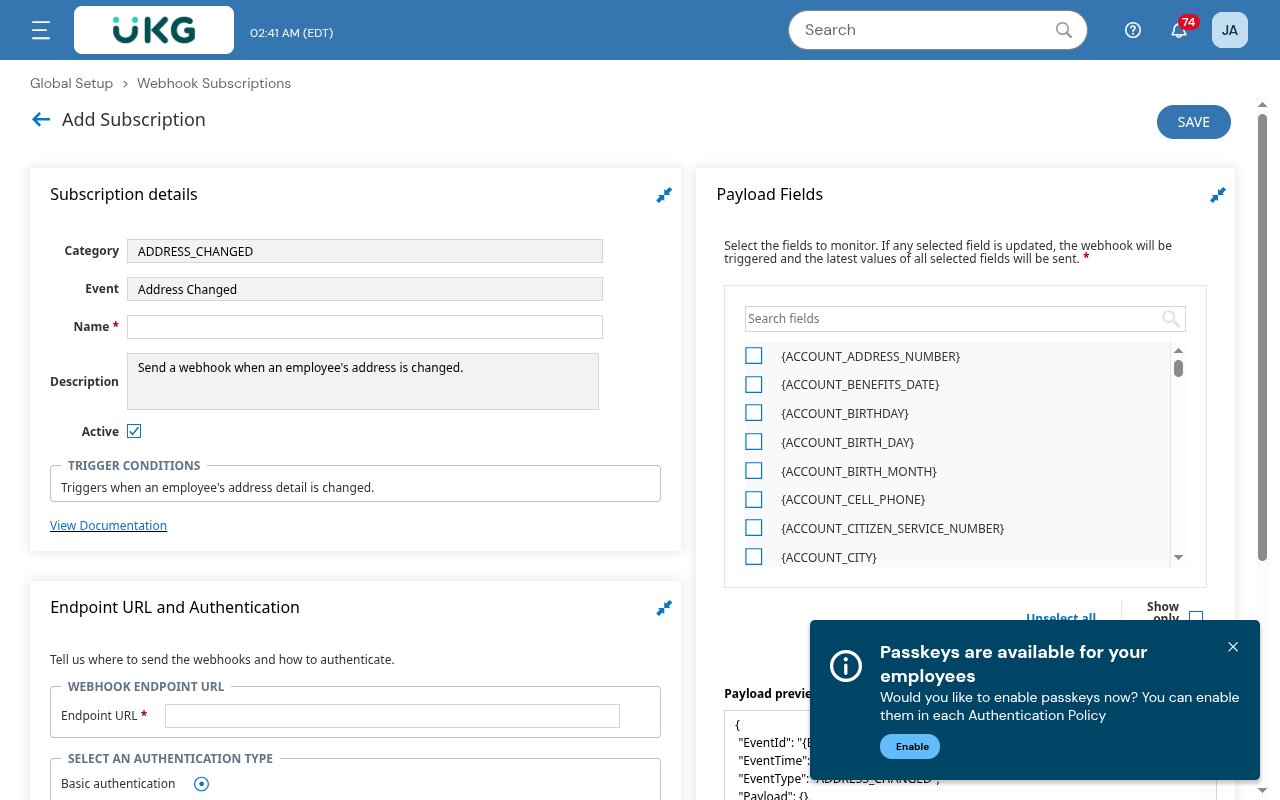1280x800 pixels.
Task: Open the View Documentation link
Action: pyautogui.click(x=108, y=526)
